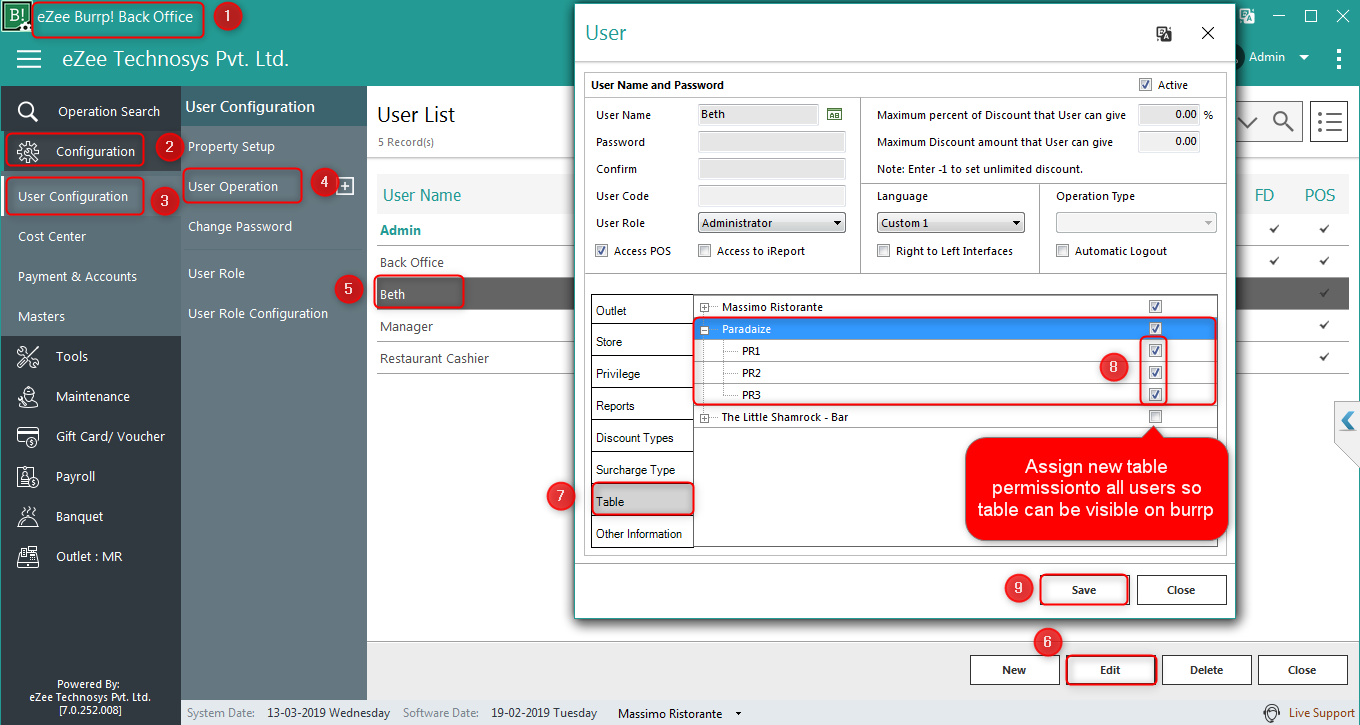
Task: Open the Massimo Ristorante status bar dropdown
Action: coord(738,714)
